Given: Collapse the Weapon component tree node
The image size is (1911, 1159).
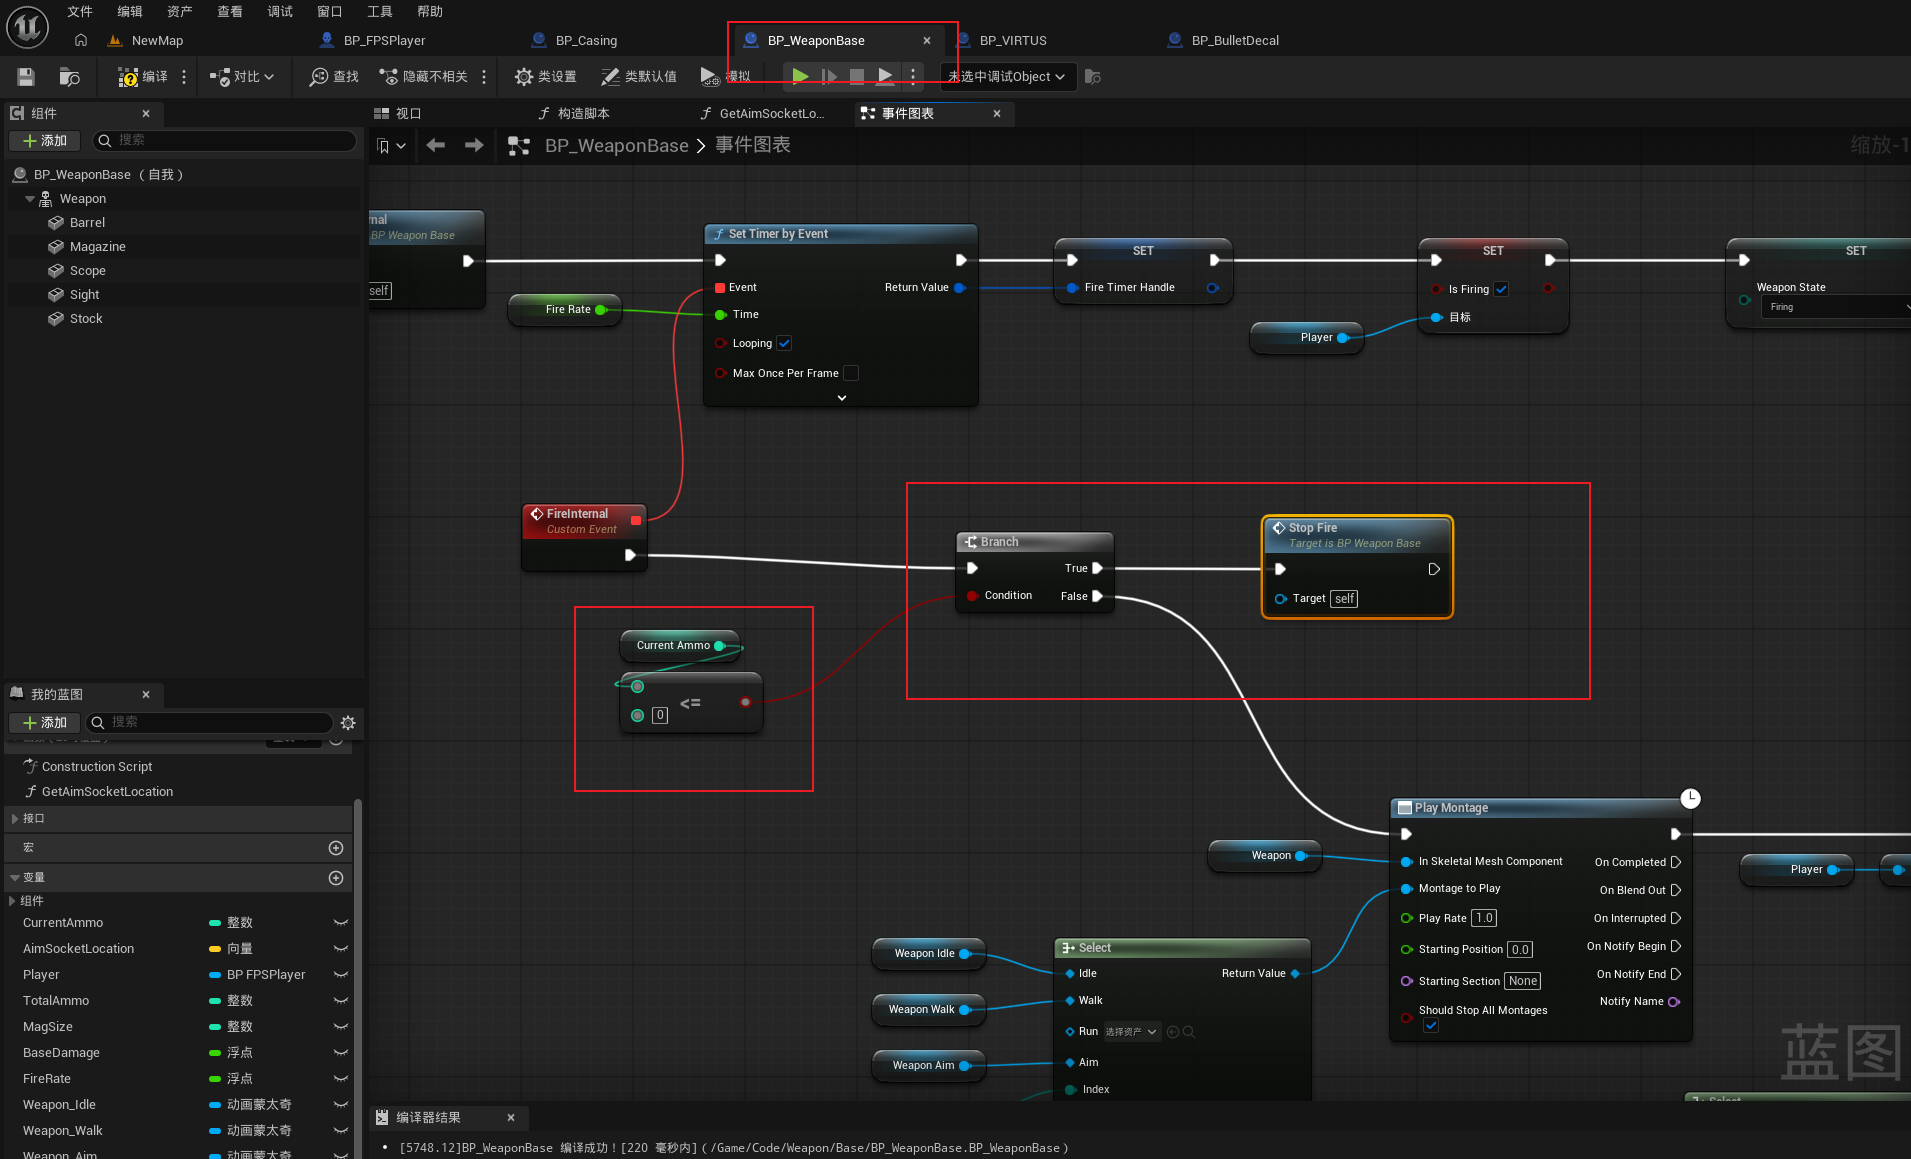Looking at the screenshot, I should pyautogui.click(x=30, y=199).
